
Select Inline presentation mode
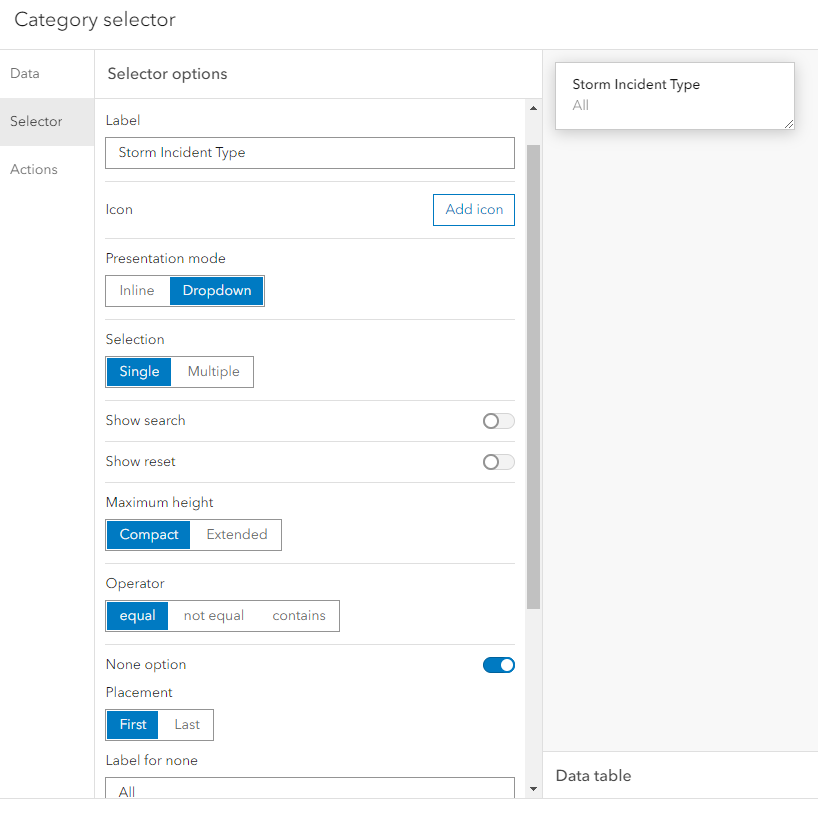pyautogui.click(x=136, y=290)
